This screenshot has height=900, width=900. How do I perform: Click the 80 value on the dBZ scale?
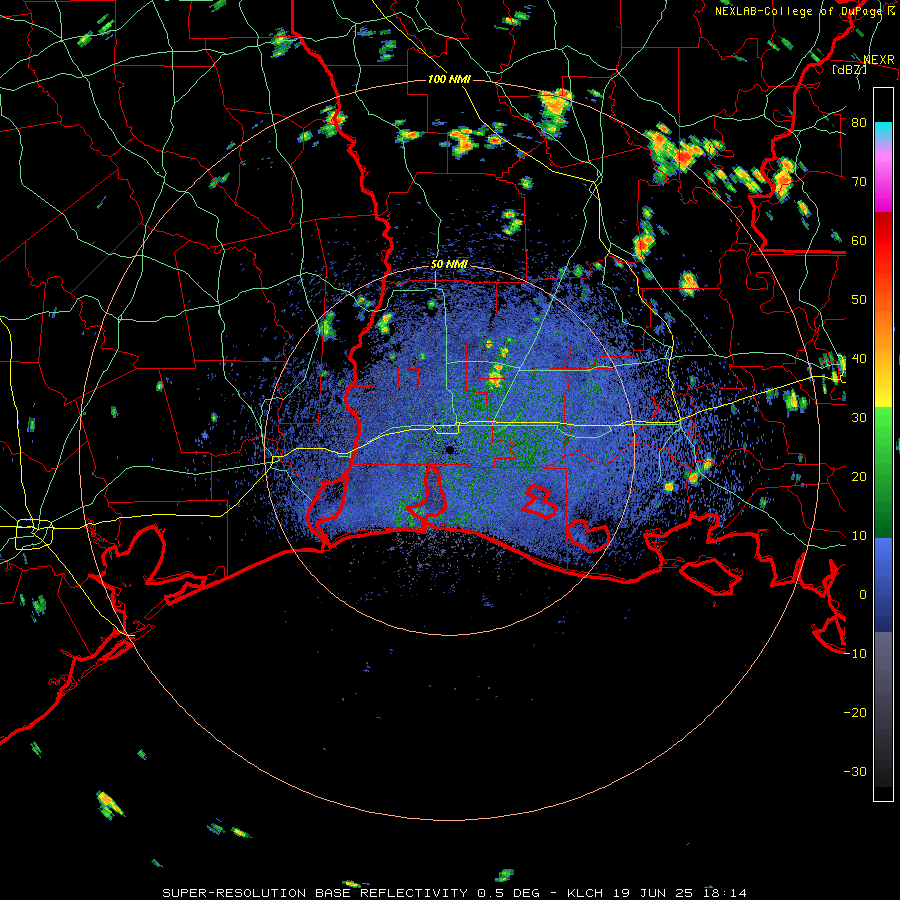coord(859,122)
